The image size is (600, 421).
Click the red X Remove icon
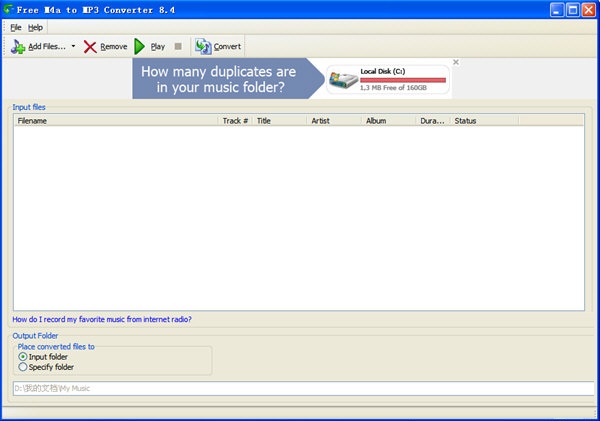(x=90, y=47)
